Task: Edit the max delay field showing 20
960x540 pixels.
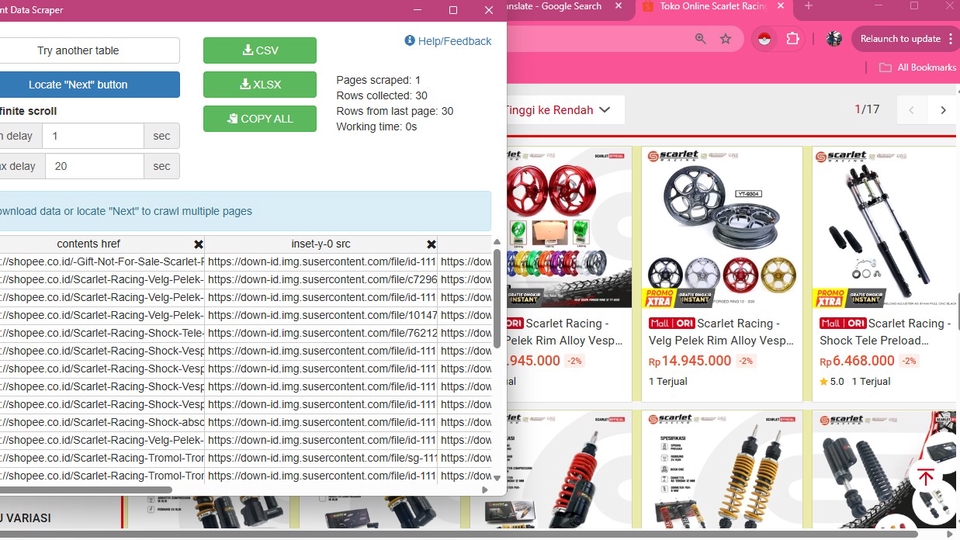Action: [94, 166]
